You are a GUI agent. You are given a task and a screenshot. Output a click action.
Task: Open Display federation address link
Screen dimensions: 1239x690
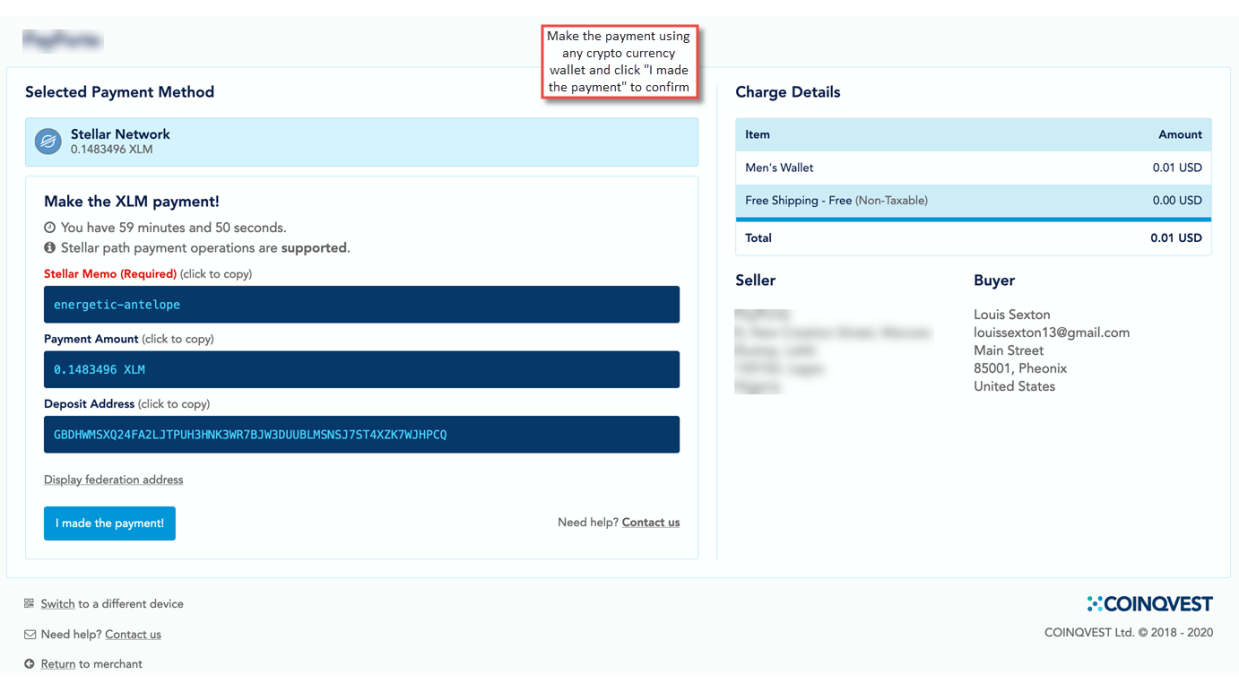[x=113, y=480]
